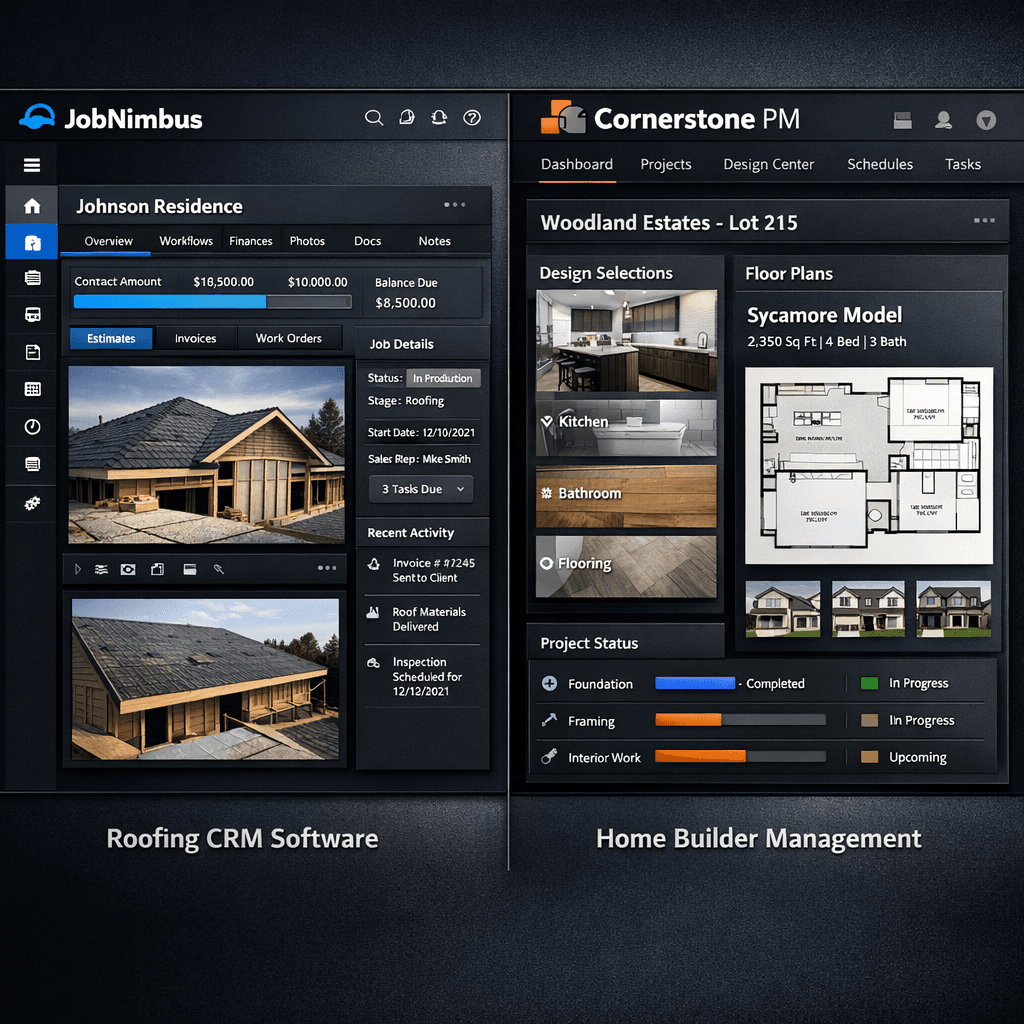This screenshot has width=1024, height=1024.
Task: Click the Cornerstone PM inbox tray icon
Action: tap(903, 120)
